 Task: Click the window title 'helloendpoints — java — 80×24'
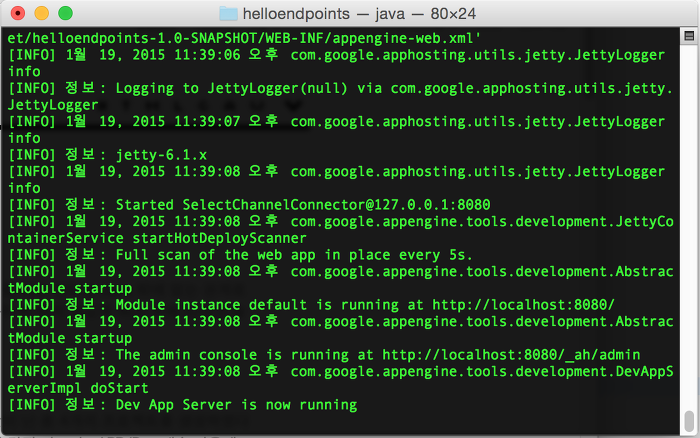tap(359, 14)
